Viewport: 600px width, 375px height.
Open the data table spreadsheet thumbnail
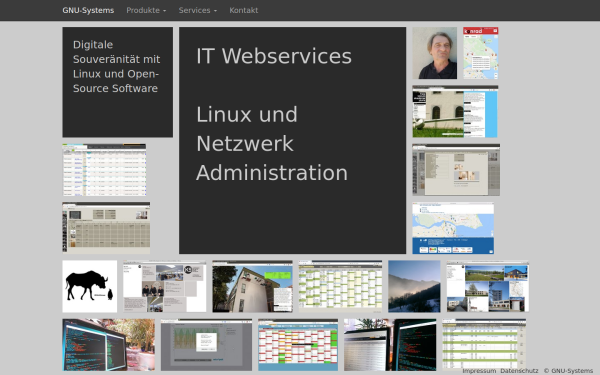[x=104, y=170]
